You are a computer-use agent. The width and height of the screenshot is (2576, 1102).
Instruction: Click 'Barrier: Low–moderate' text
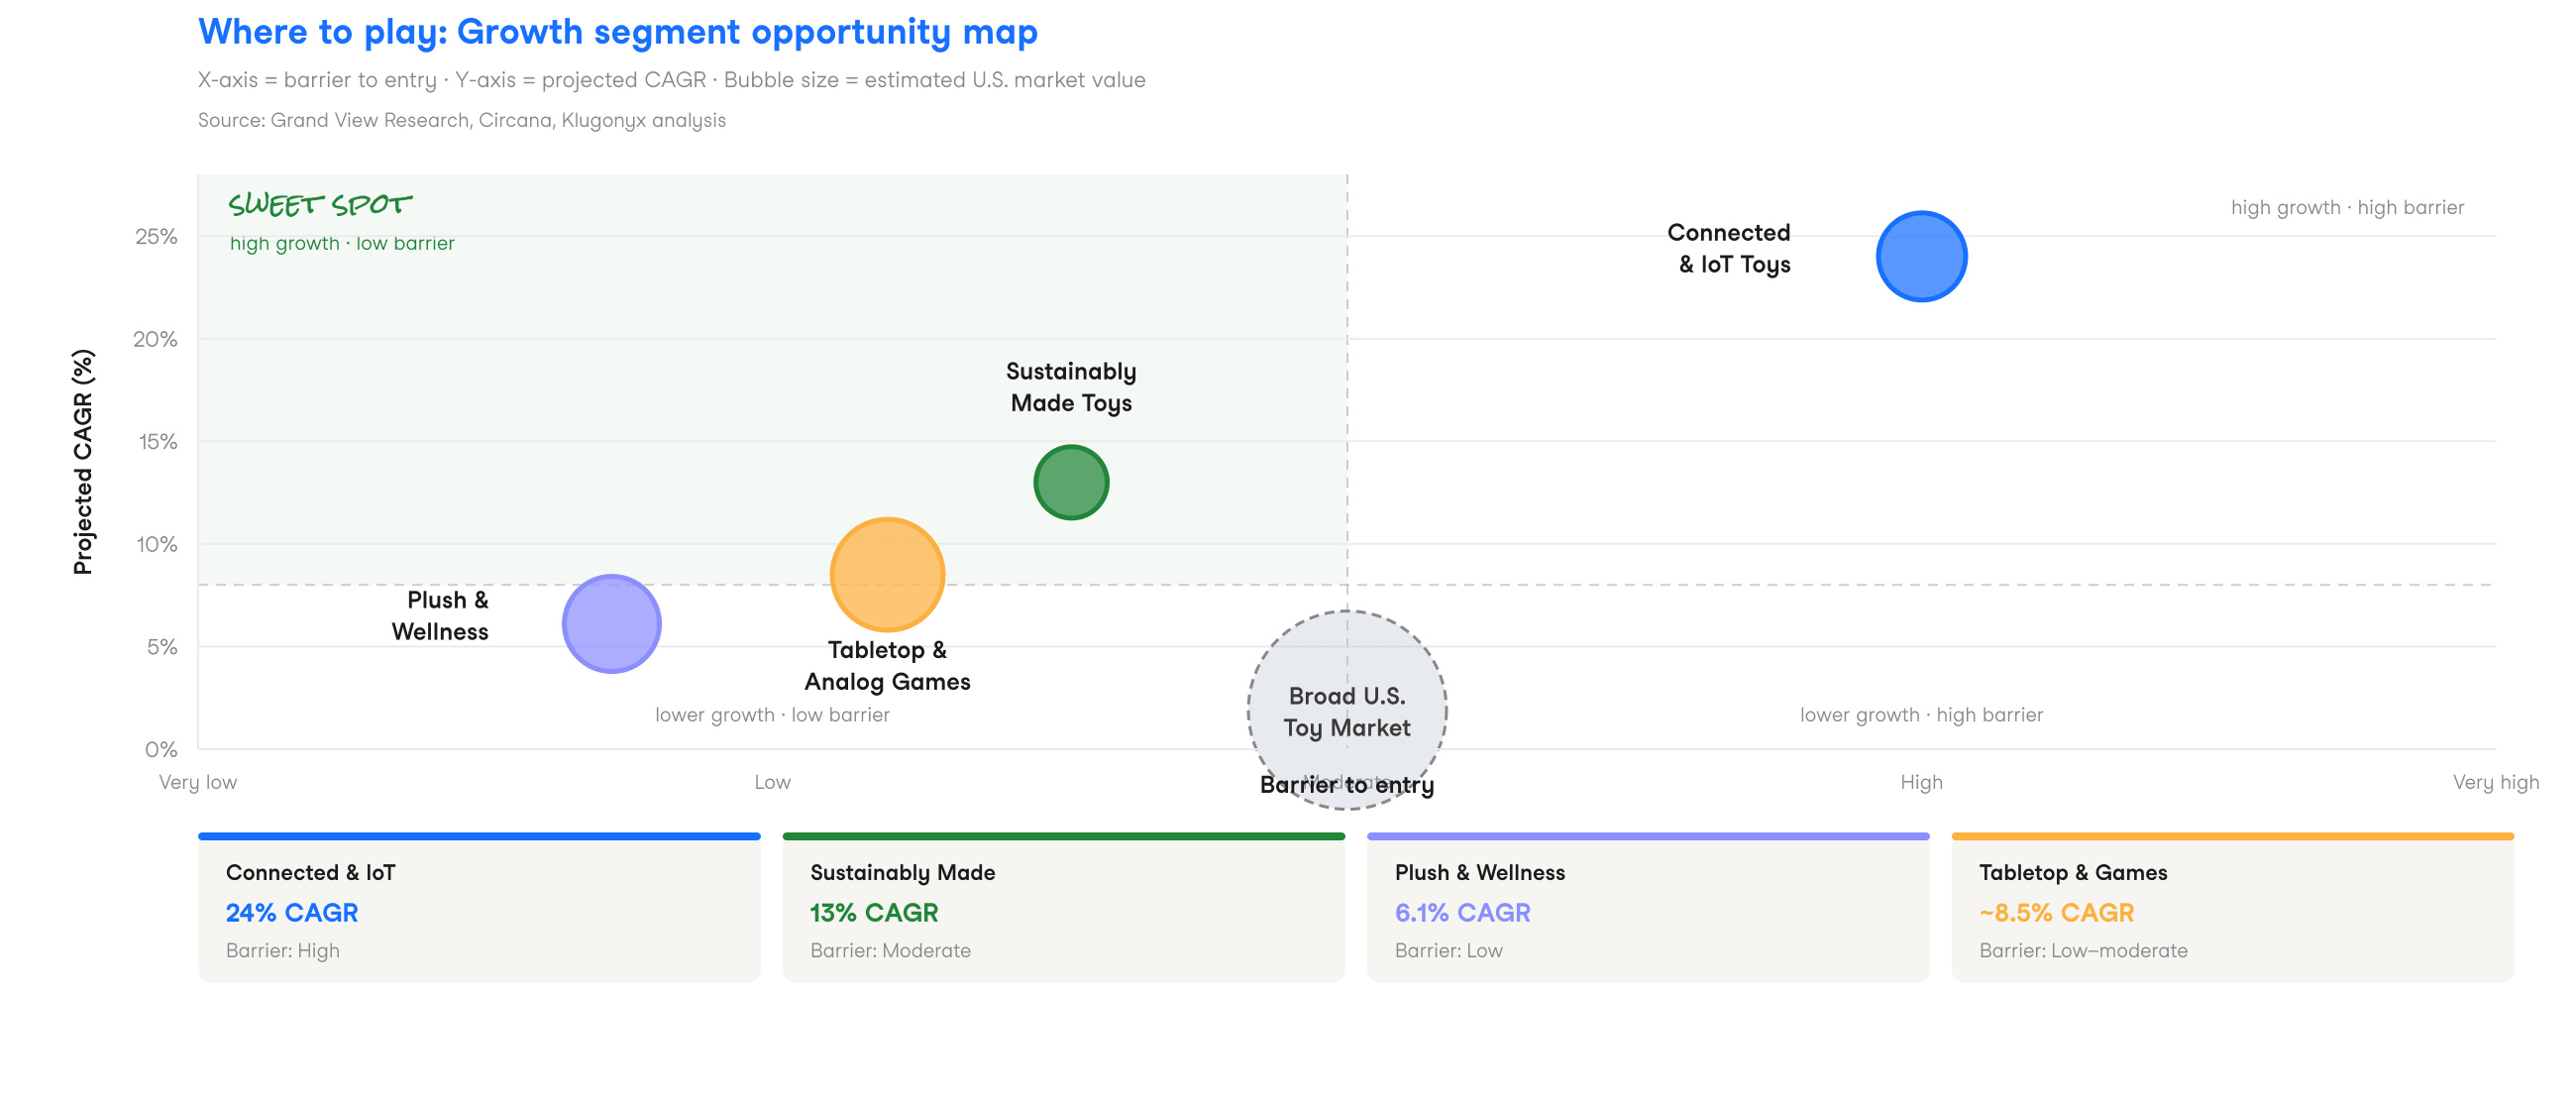click(x=2083, y=950)
